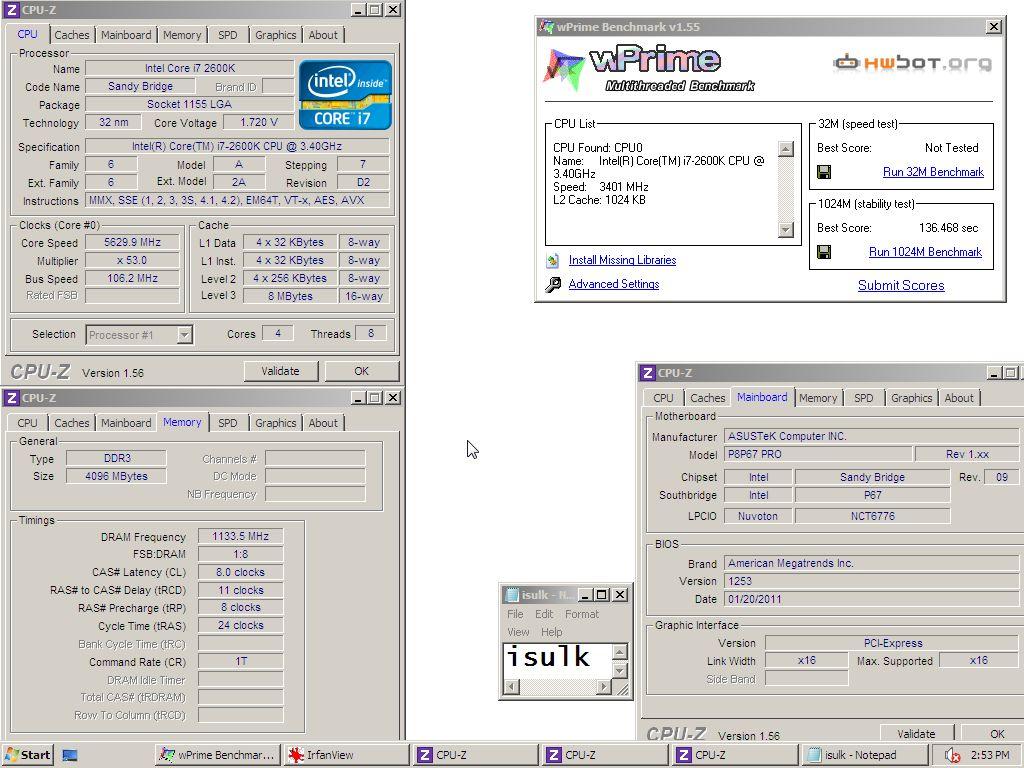
Task: Click the Level 3 cache 8 MBytes value
Action: click(x=290, y=296)
